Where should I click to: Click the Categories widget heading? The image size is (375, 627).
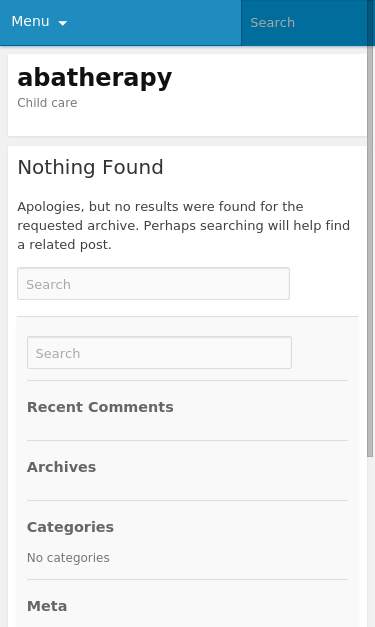pos(70,527)
